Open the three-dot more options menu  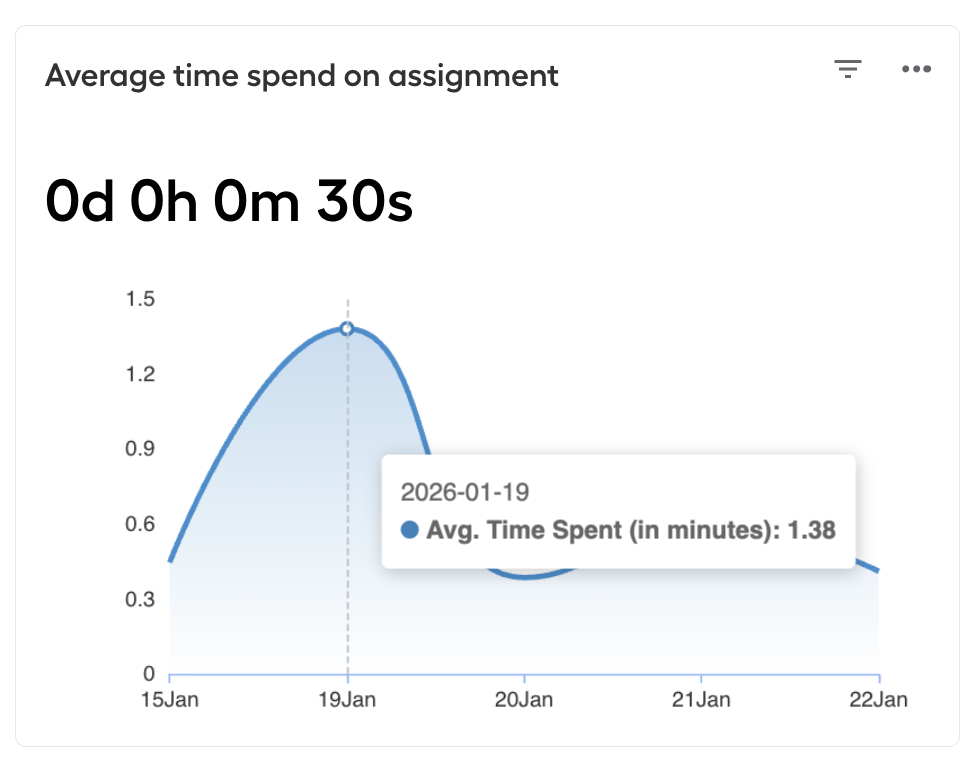(x=916, y=69)
